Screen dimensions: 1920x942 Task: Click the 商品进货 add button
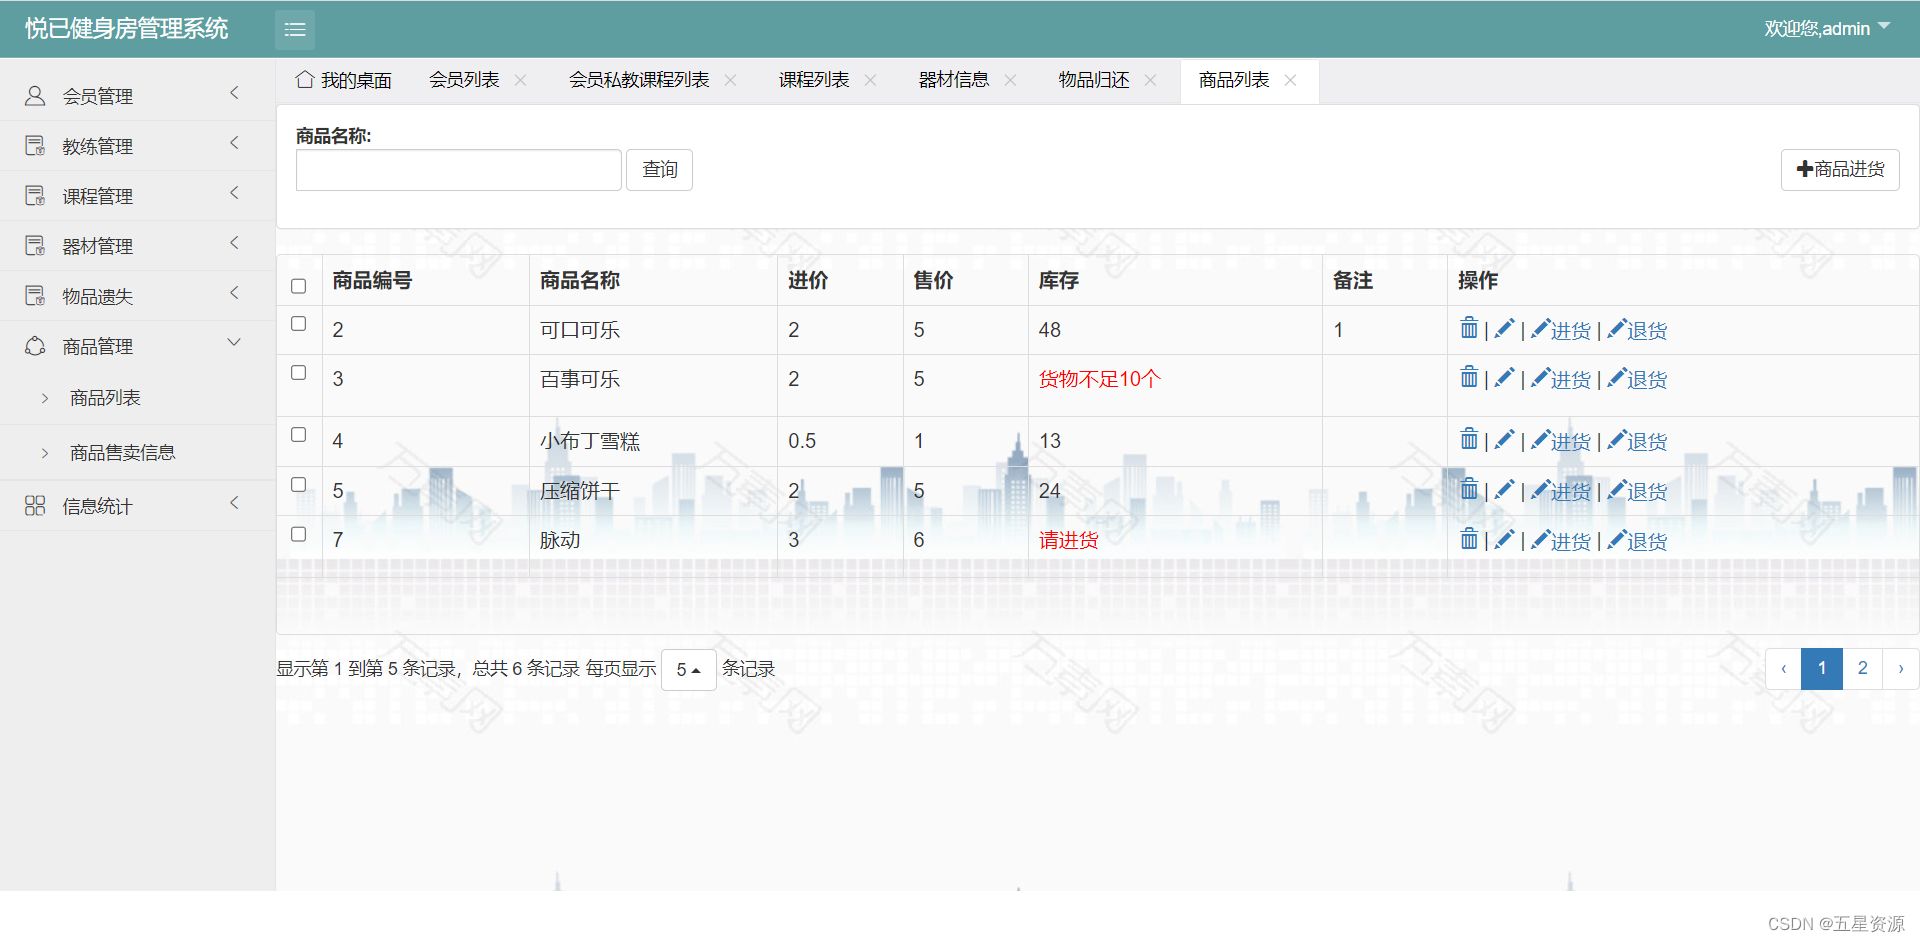click(1840, 170)
